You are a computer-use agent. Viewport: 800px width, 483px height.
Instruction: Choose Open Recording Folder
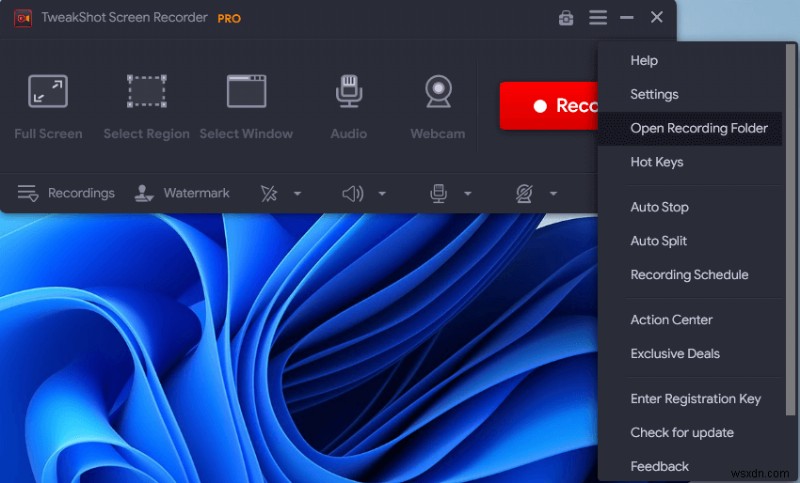690,129
